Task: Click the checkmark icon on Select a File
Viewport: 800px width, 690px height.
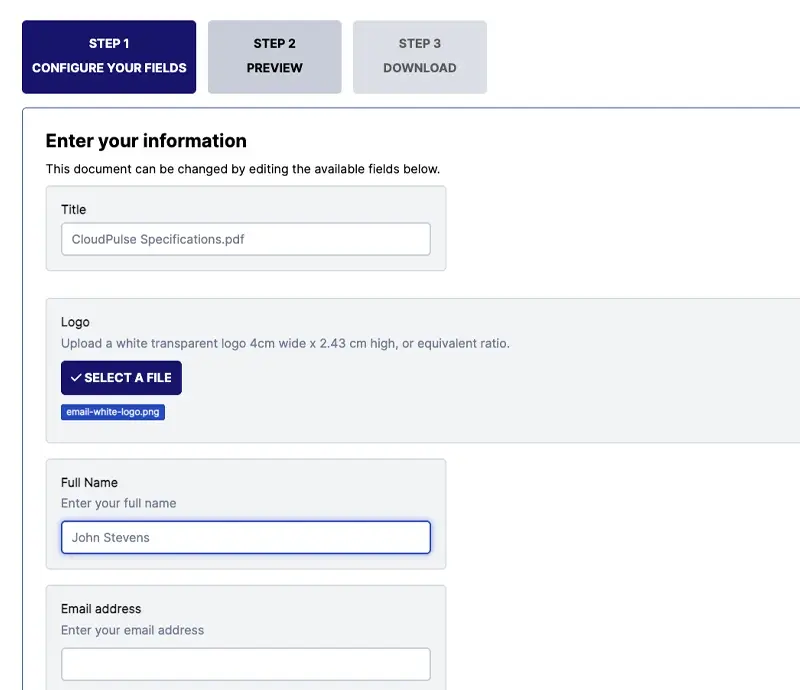Action: [76, 378]
